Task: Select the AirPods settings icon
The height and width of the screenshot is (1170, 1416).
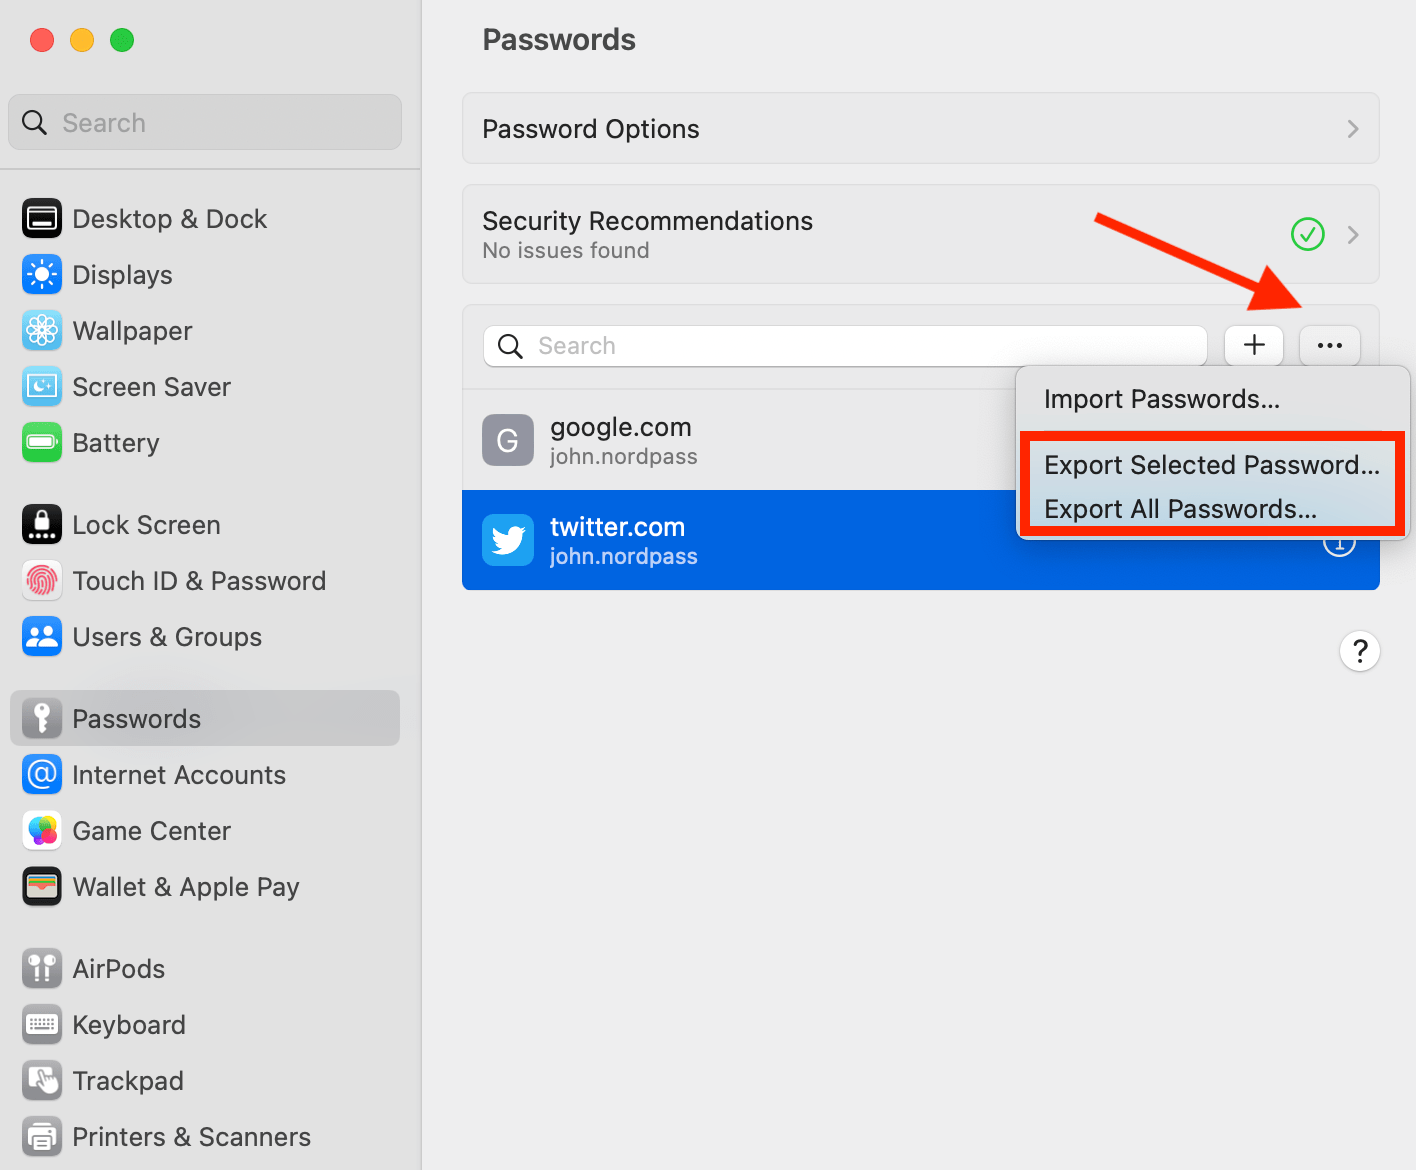Action: coord(41,967)
